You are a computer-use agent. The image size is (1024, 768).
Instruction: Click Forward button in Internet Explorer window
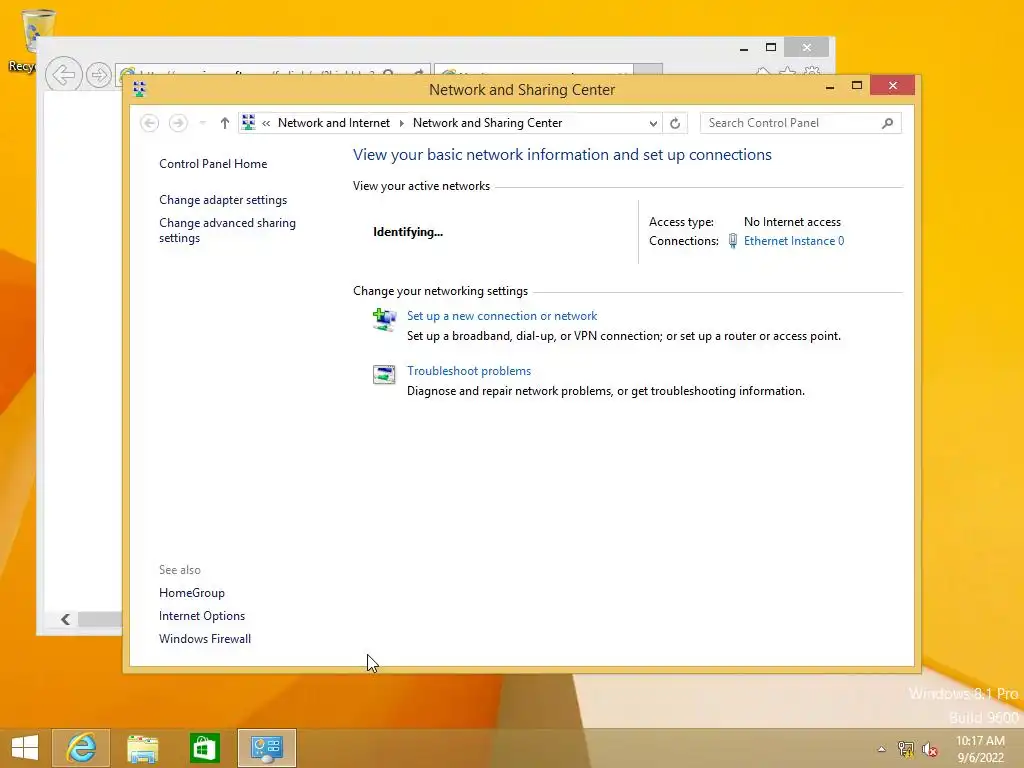click(x=99, y=75)
